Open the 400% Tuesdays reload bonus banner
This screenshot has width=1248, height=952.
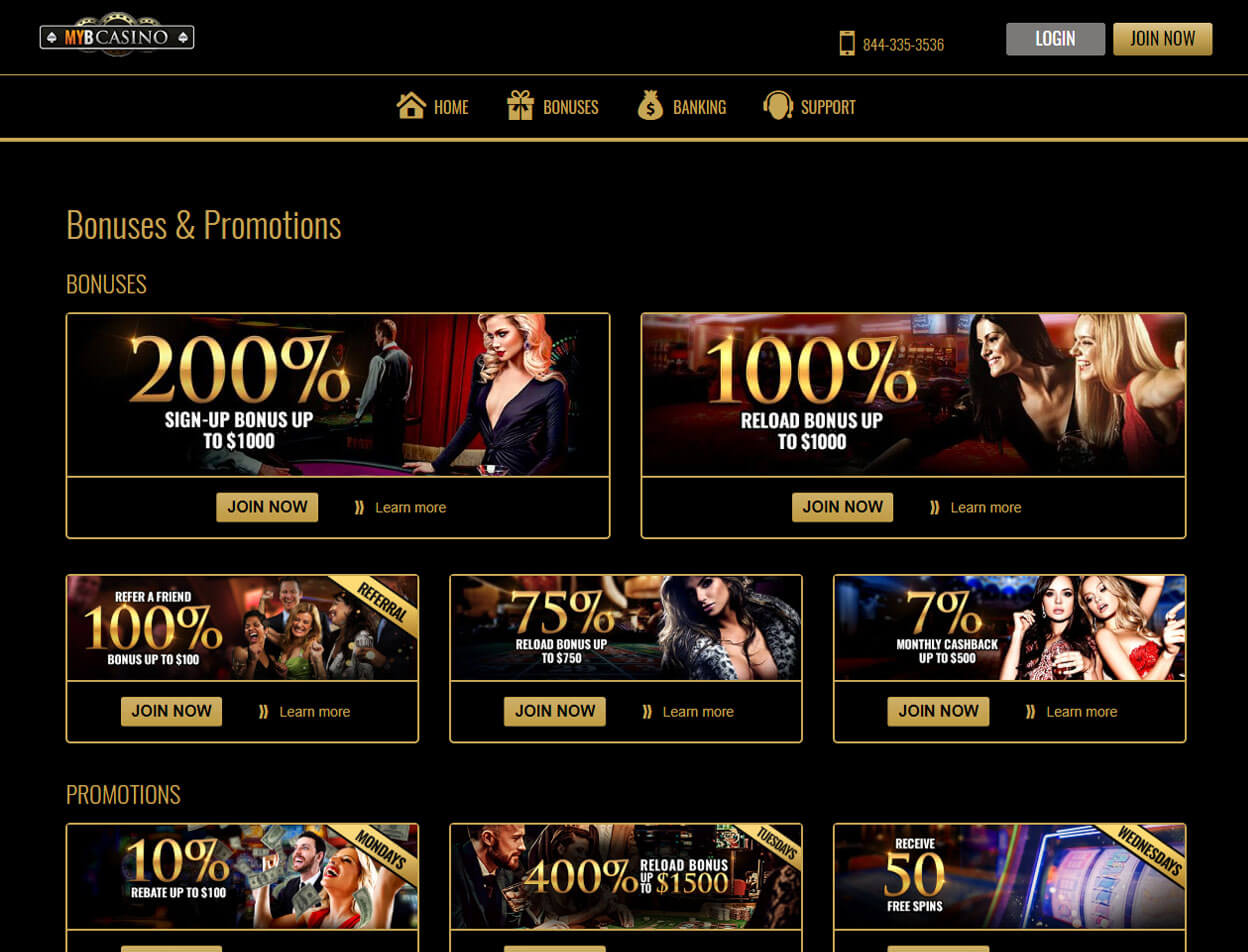626,877
